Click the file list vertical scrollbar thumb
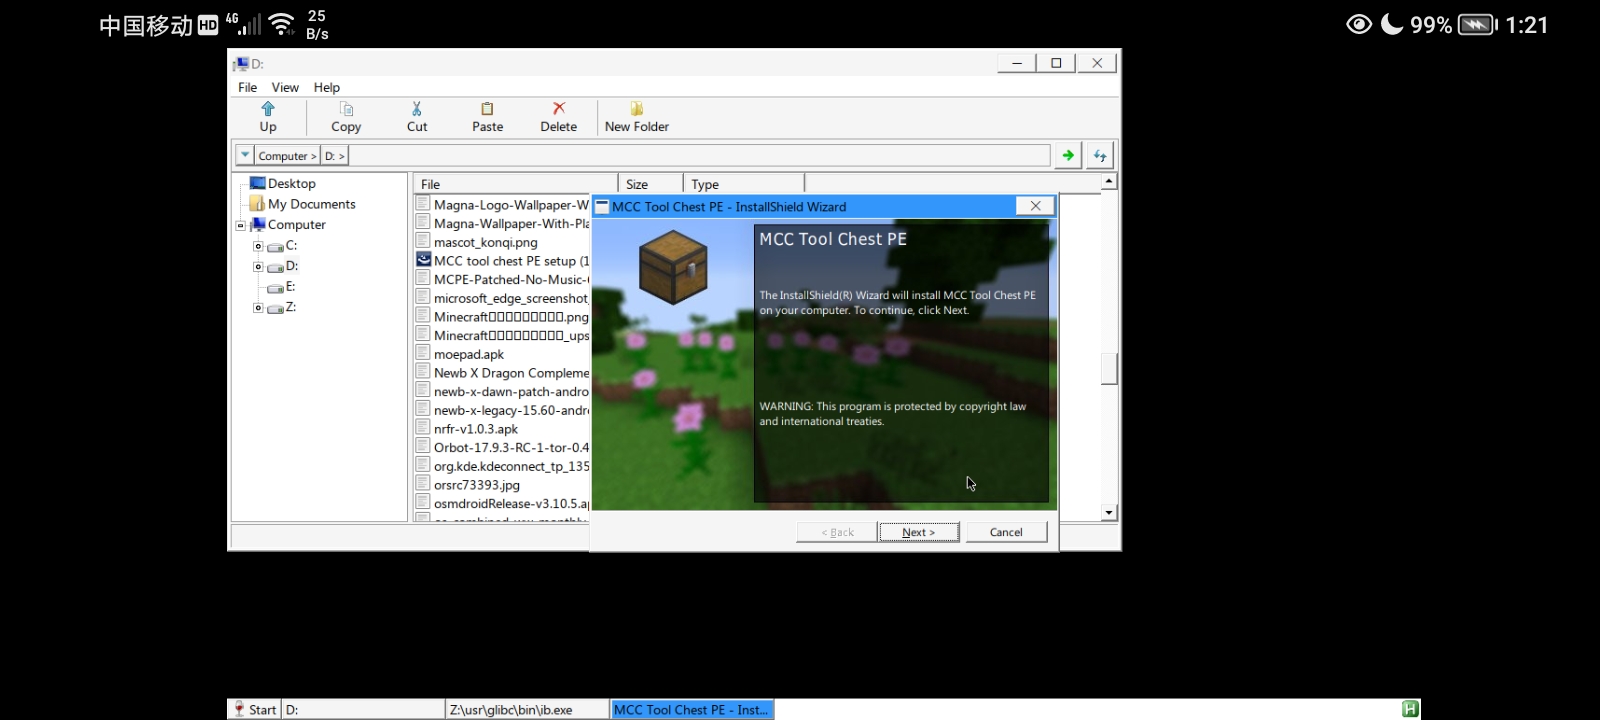Viewport: 1600px width, 720px height. click(1108, 369)
